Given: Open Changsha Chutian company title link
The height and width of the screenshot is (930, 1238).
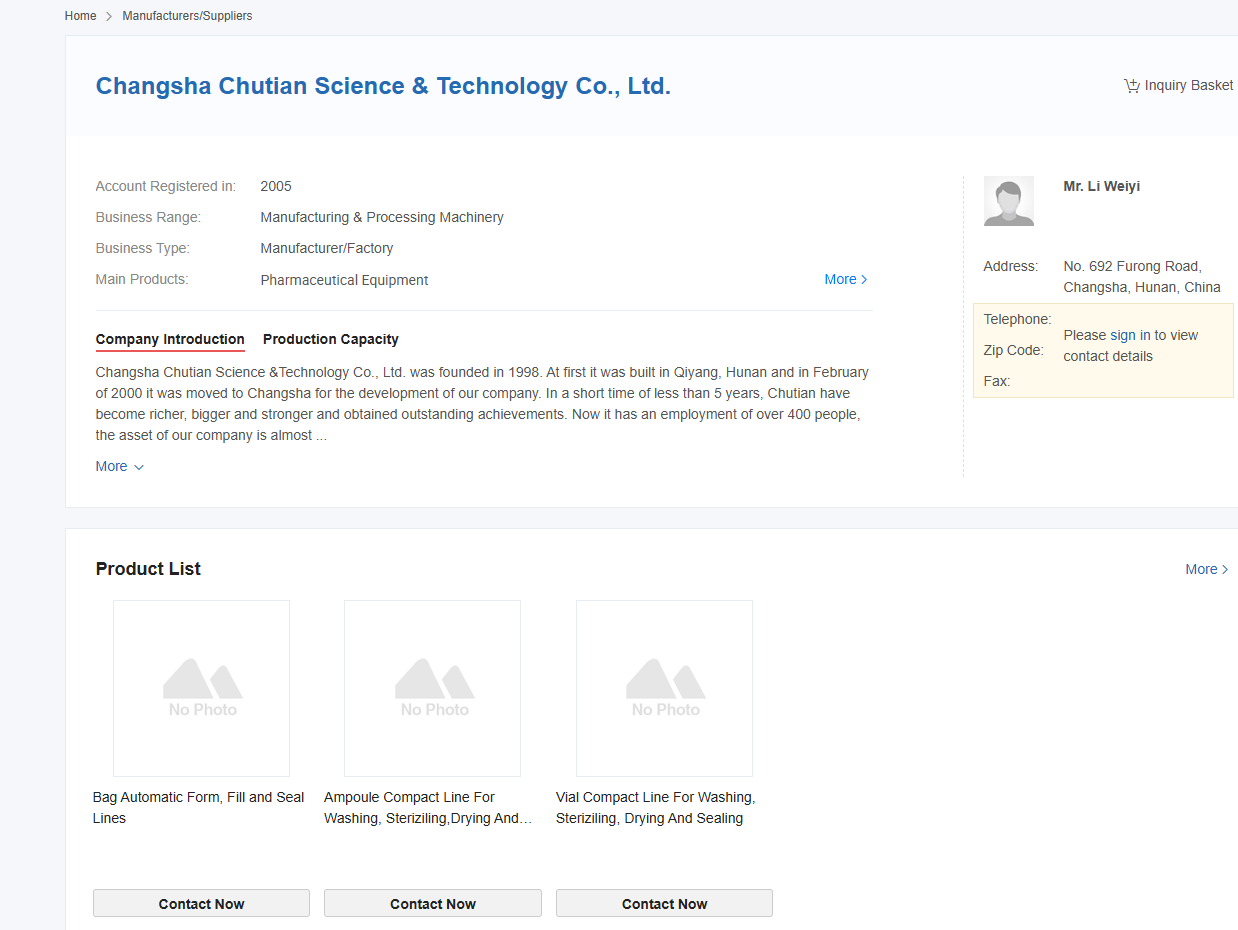Looking at the screenshot, I should [383, 86].
